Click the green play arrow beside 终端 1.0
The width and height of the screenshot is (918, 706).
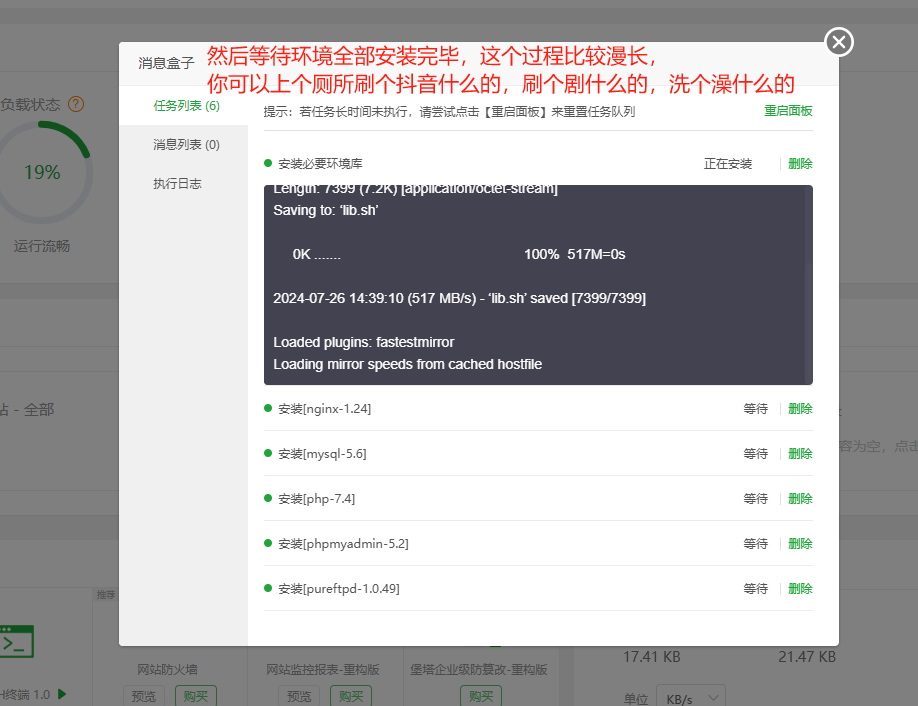pos(62,693)
